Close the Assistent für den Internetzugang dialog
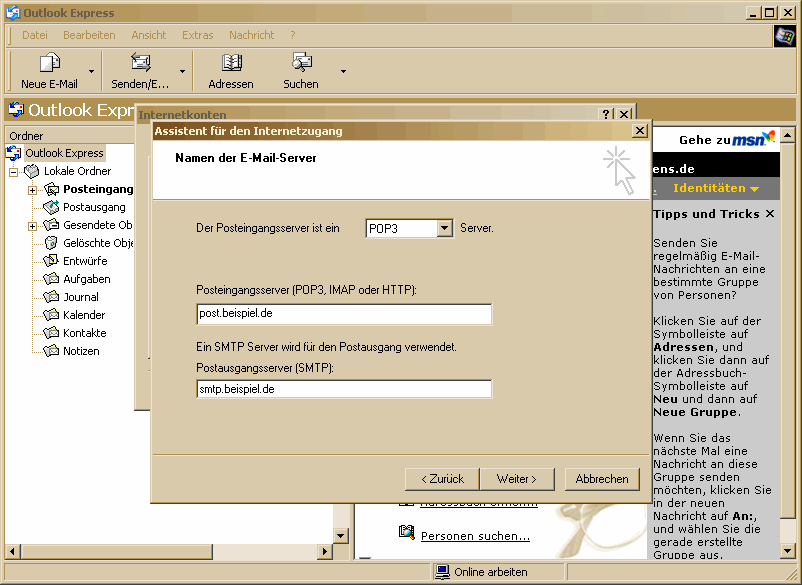802x585 pixels. (x=640, y=131)
